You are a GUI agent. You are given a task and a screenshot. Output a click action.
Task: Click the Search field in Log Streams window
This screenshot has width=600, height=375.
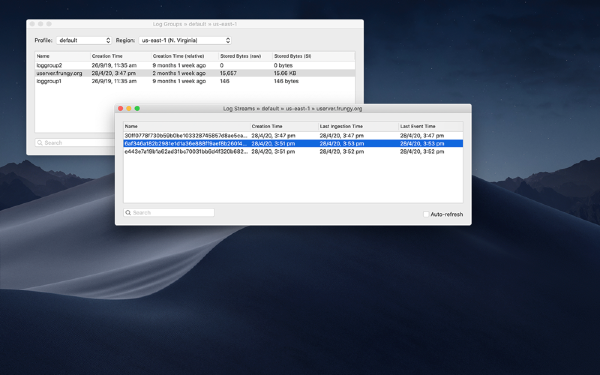169,212
